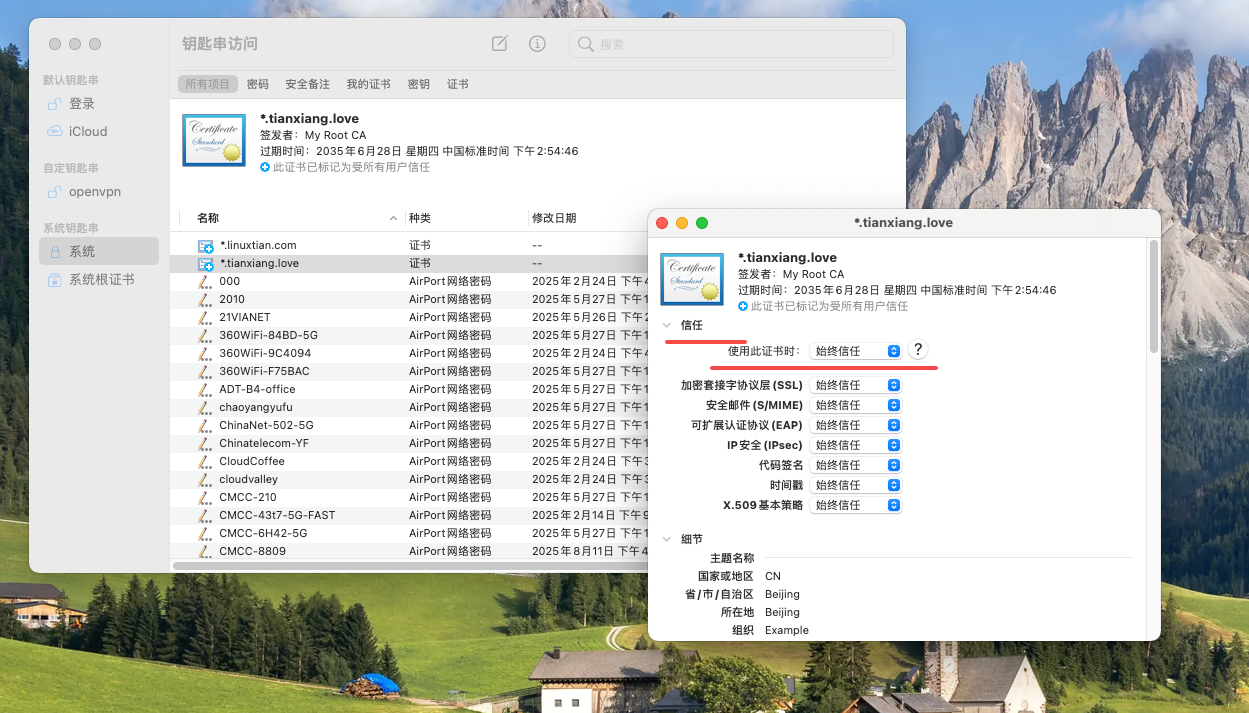Image resolution: width=1249 pixels, height=713 pixels.
Task: Select the 系统根证书 keychain
Action: [101, 280]
